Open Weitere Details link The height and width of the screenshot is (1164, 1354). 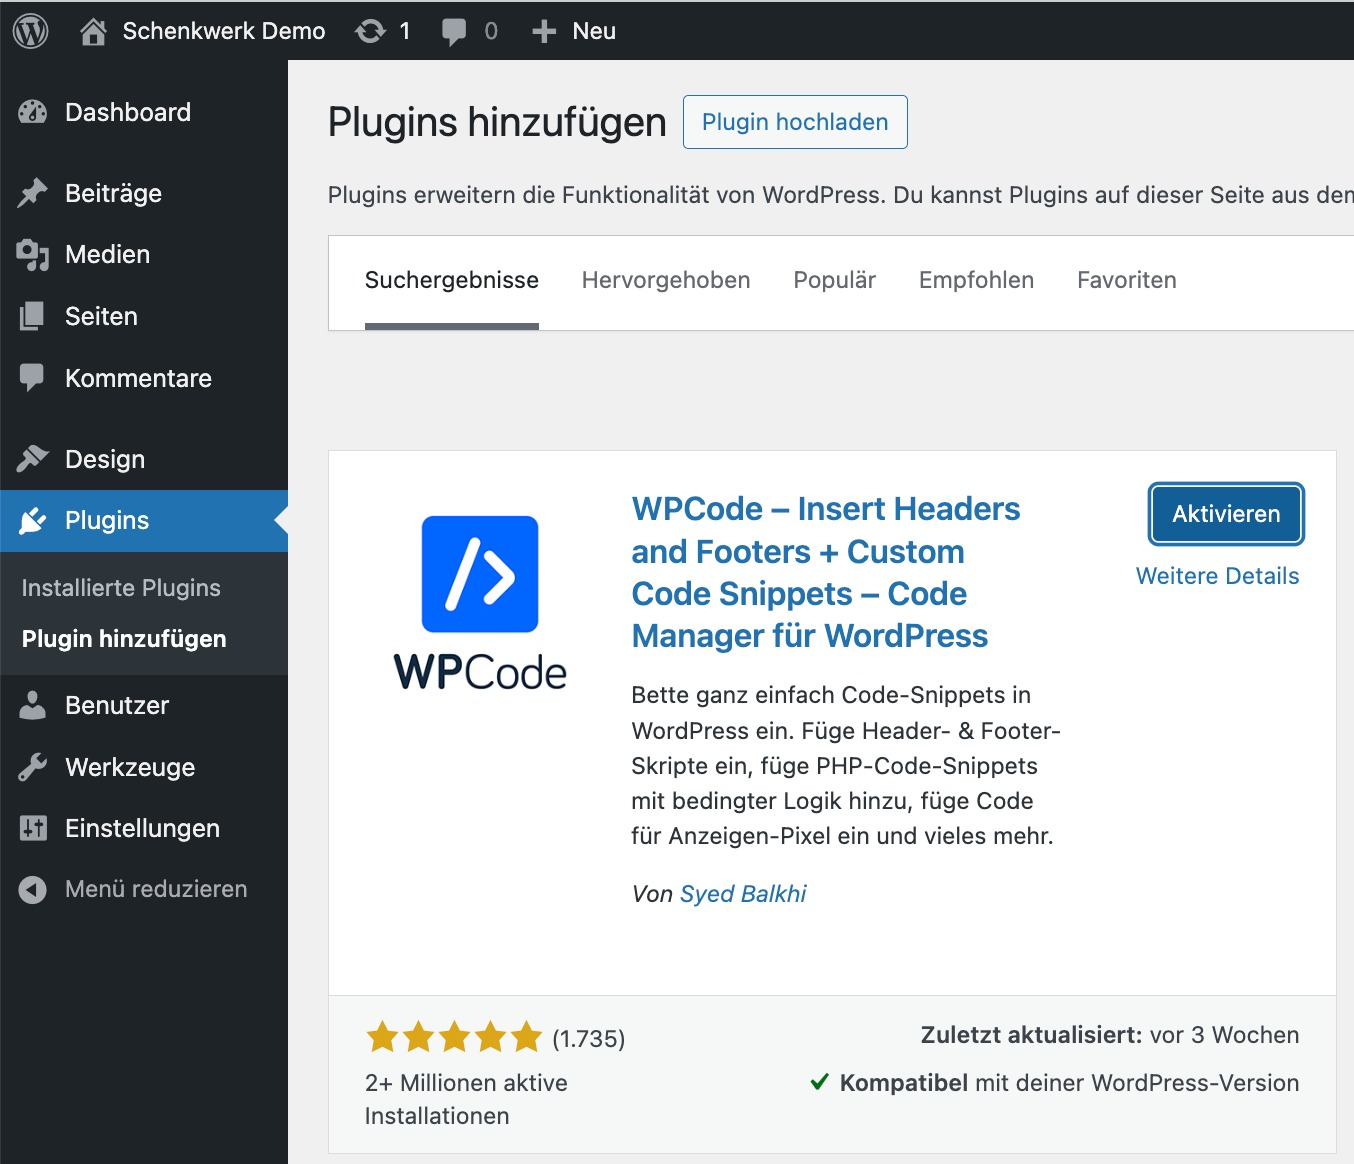1217,576
